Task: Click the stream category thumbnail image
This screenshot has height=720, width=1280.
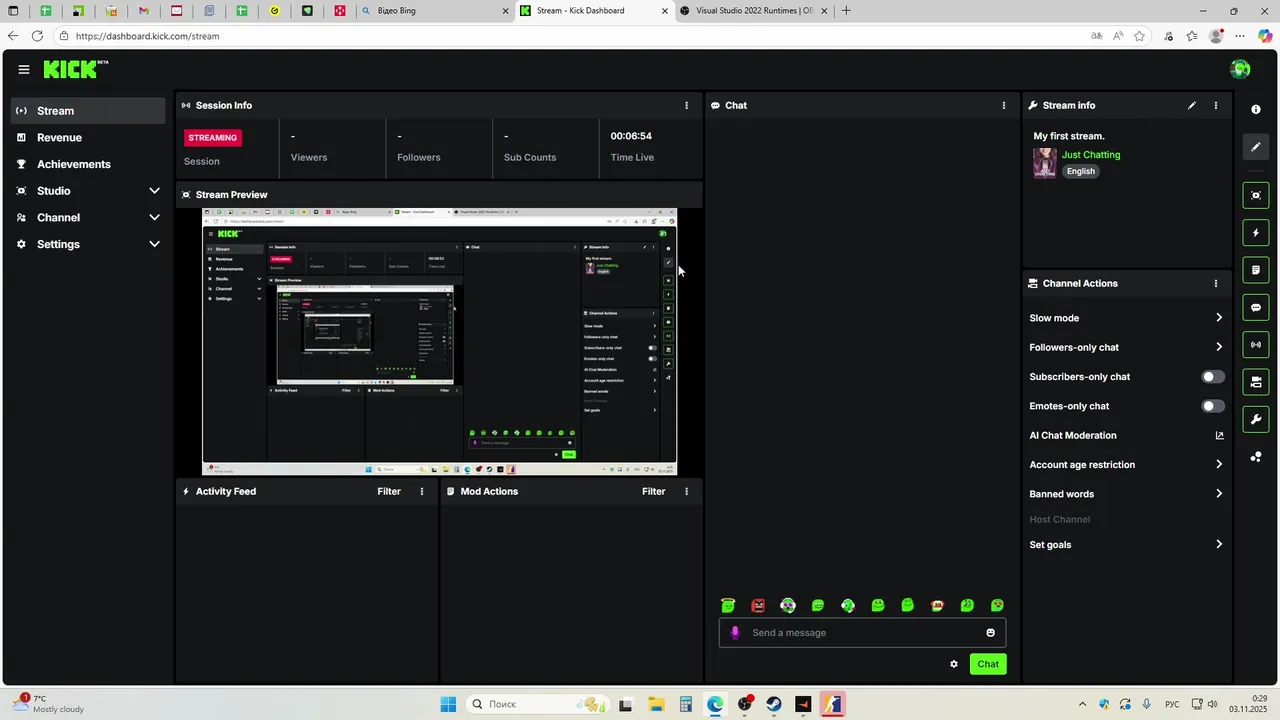Action: (1045, 163)
